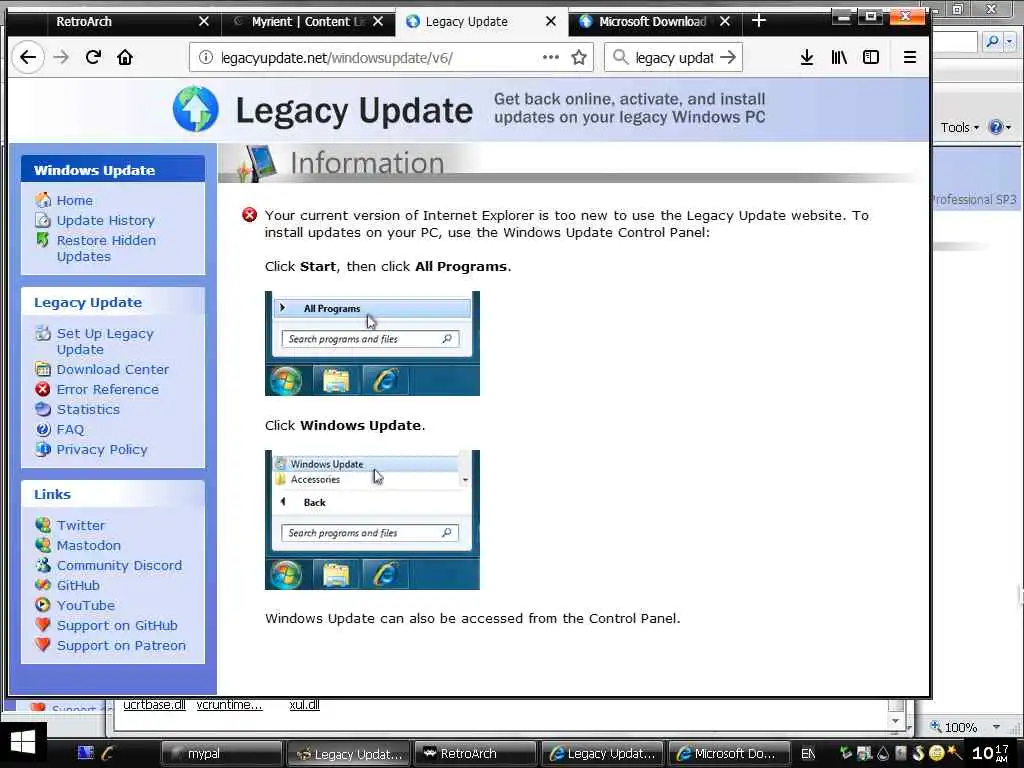This screenshot has width=1024, height=768.
Task: Switch to mypal taskbar button
Action: coord(221,754)
